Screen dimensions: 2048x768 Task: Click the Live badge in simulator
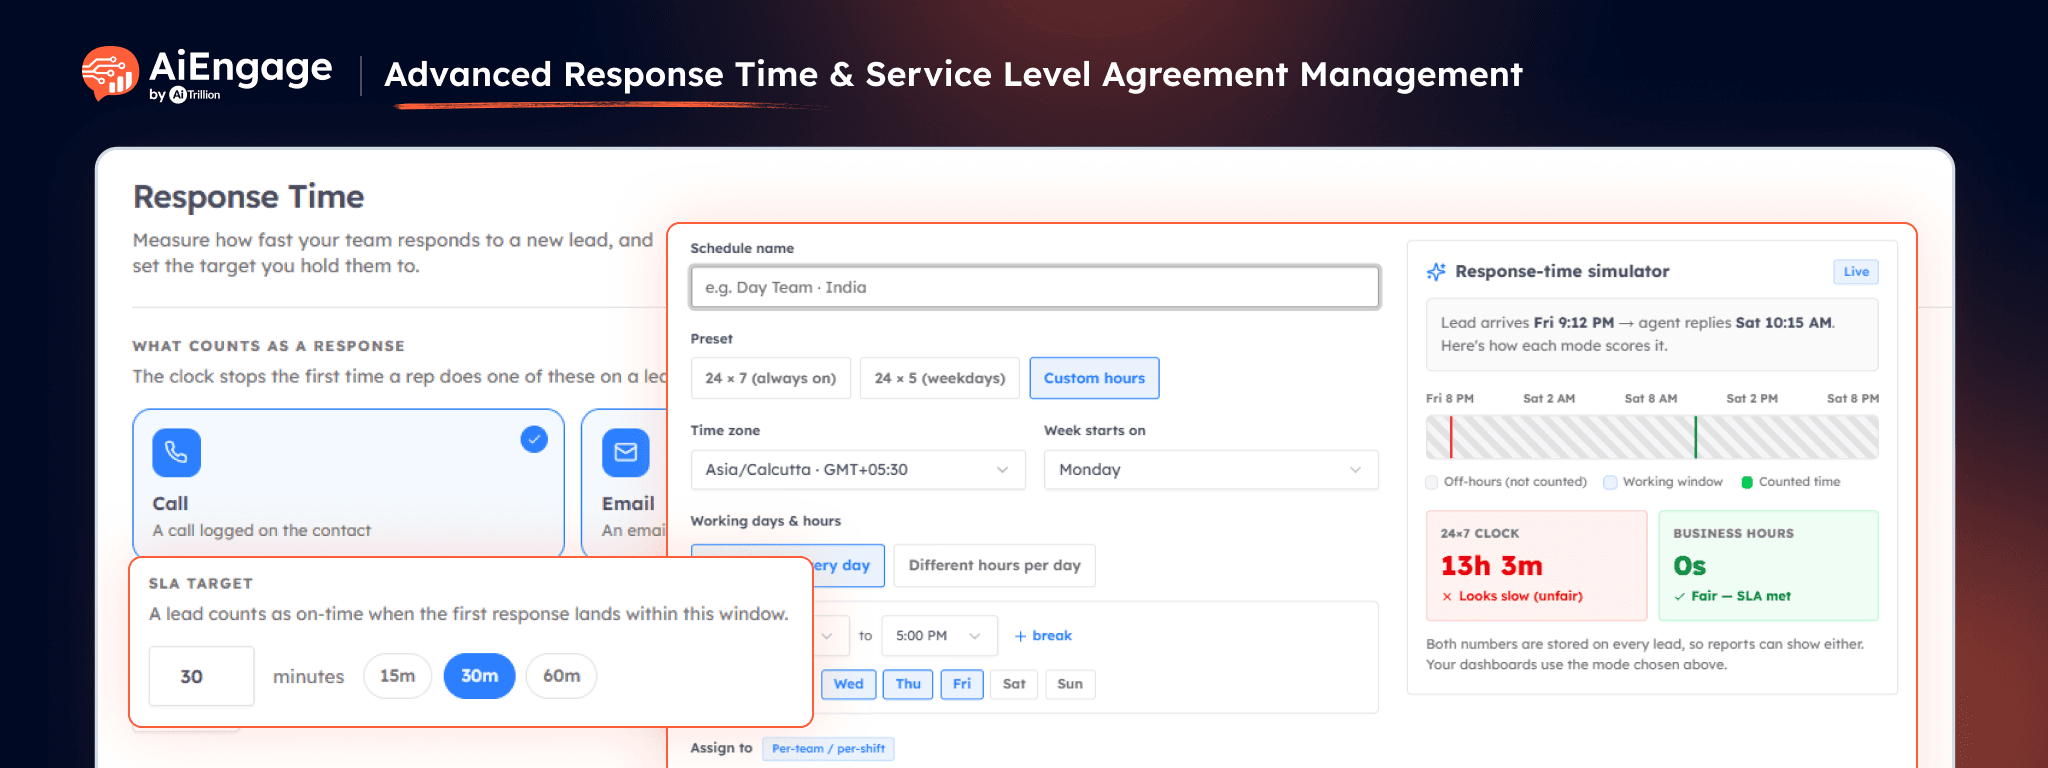[x=1856, y=272]
